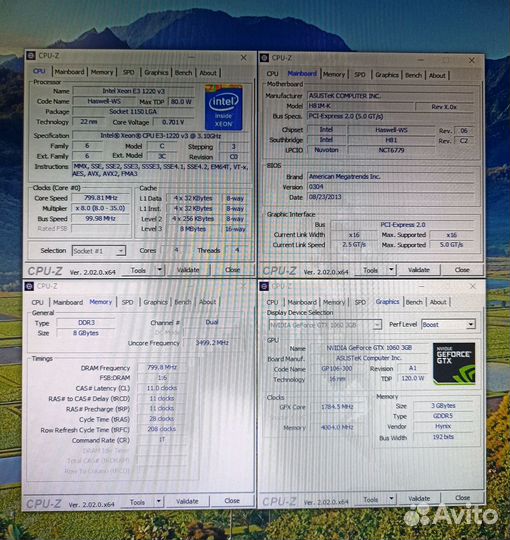The image size is (510, 540).
Task: Click CPU-Z app icon in Mainboard window title
Action: pos(264,58)
